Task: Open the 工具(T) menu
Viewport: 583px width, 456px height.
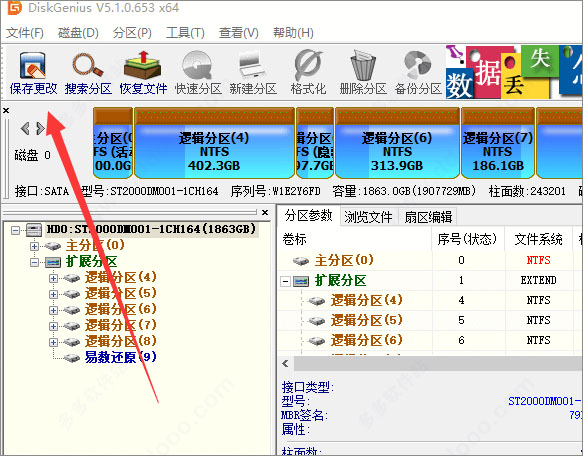Action: [x=185, y=33]
